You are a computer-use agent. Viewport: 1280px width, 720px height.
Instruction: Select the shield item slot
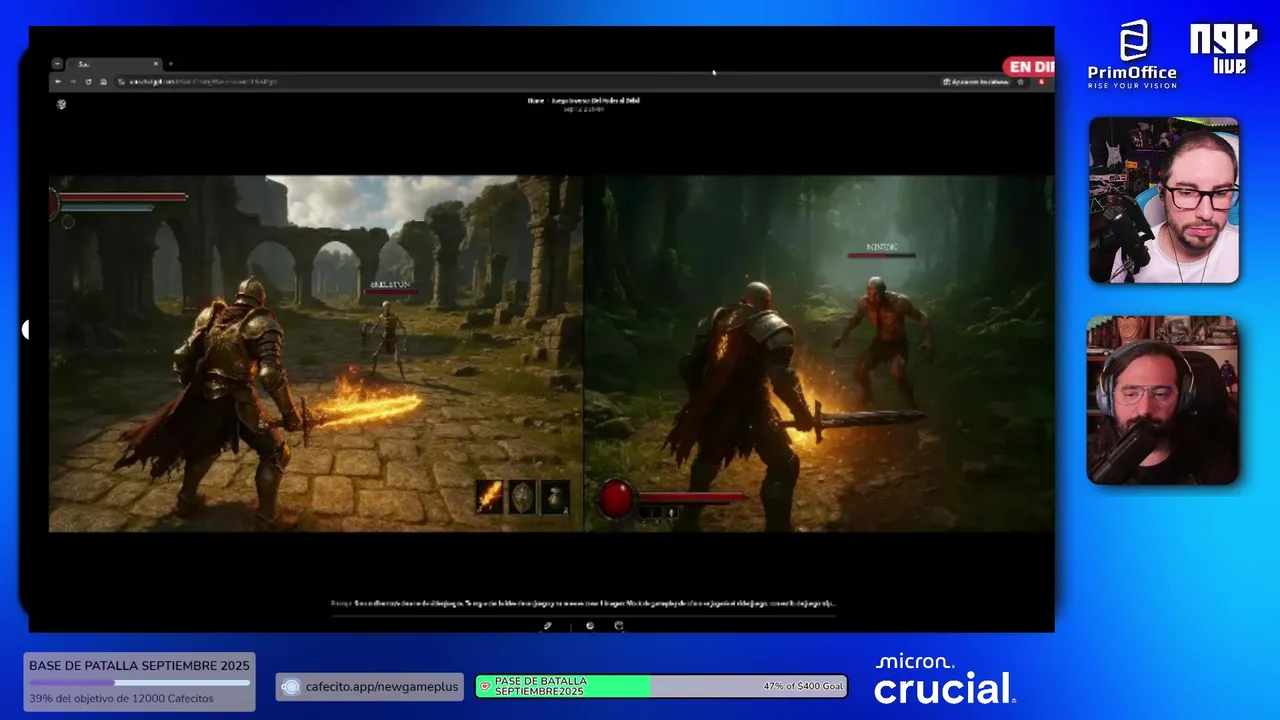522,496
